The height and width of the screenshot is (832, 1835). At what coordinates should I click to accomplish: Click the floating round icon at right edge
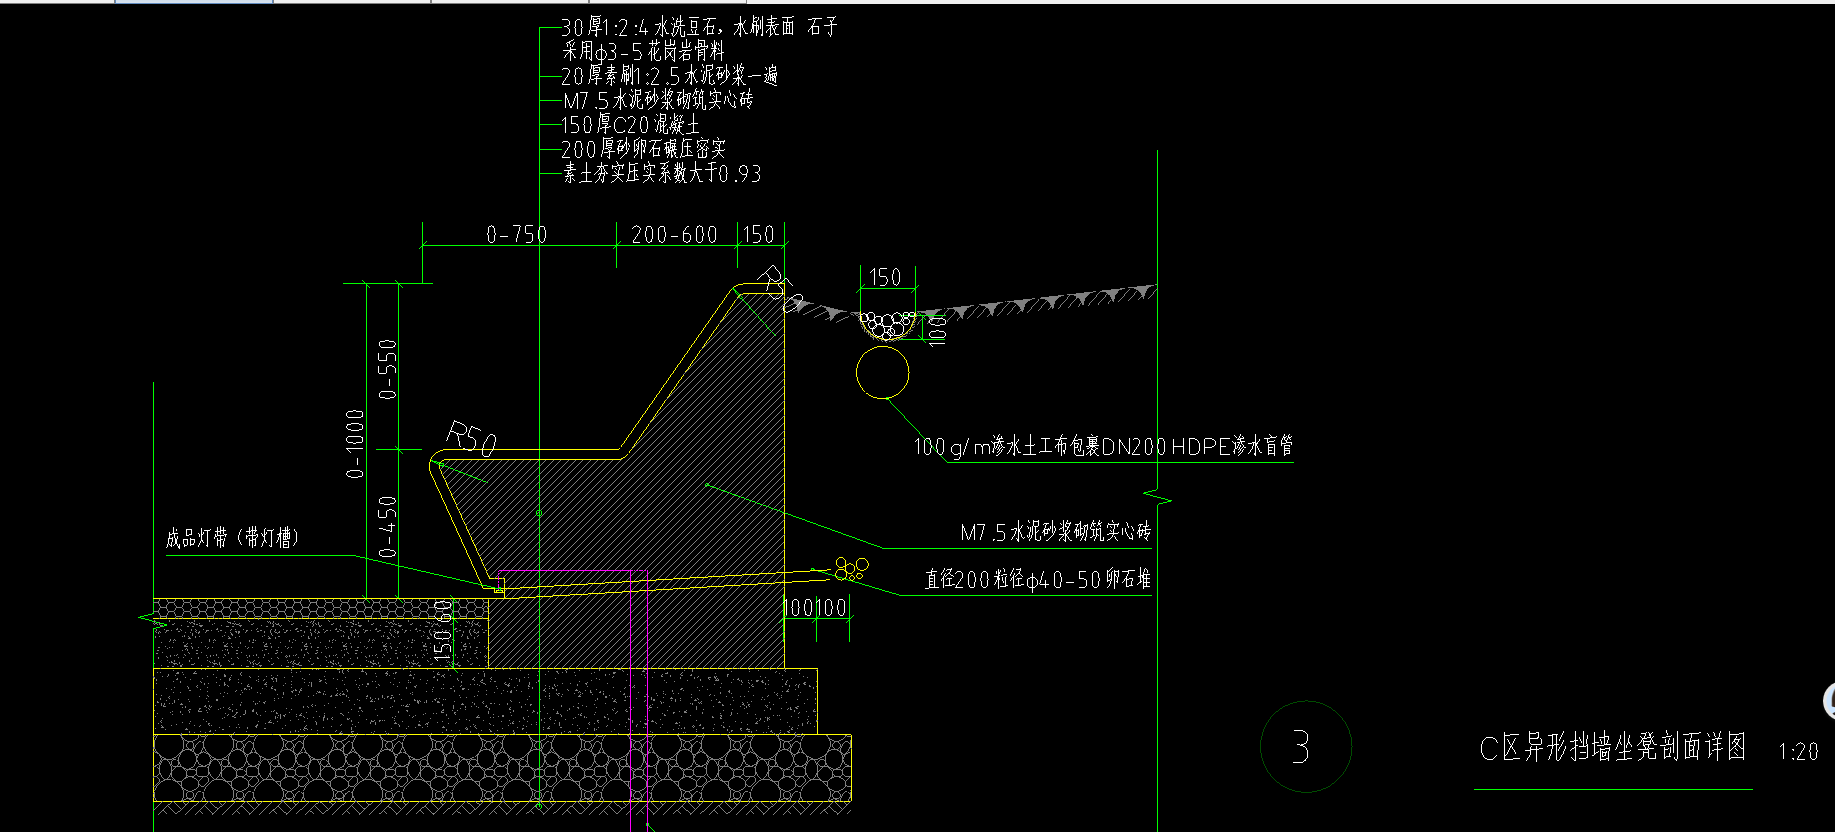[1829, 701]
